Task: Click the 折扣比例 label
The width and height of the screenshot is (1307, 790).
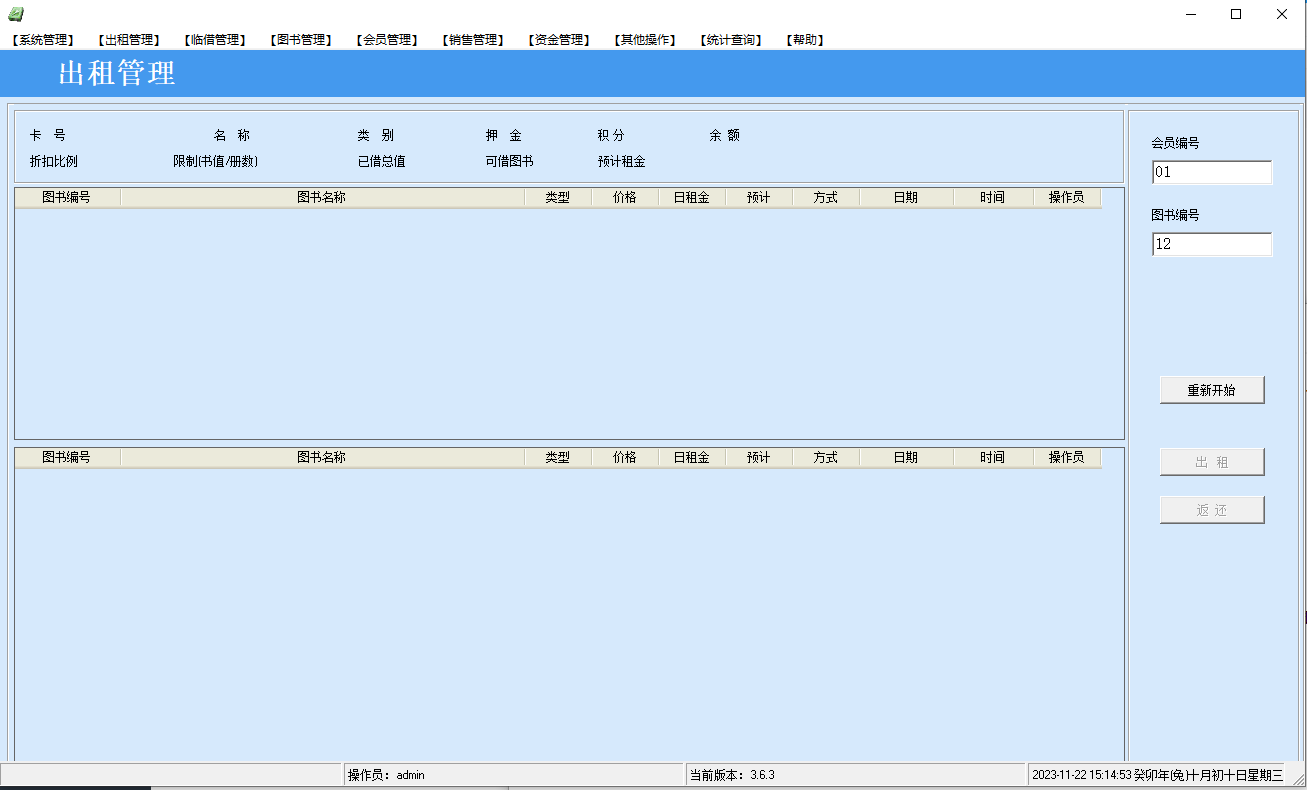Action: point(54,162)
